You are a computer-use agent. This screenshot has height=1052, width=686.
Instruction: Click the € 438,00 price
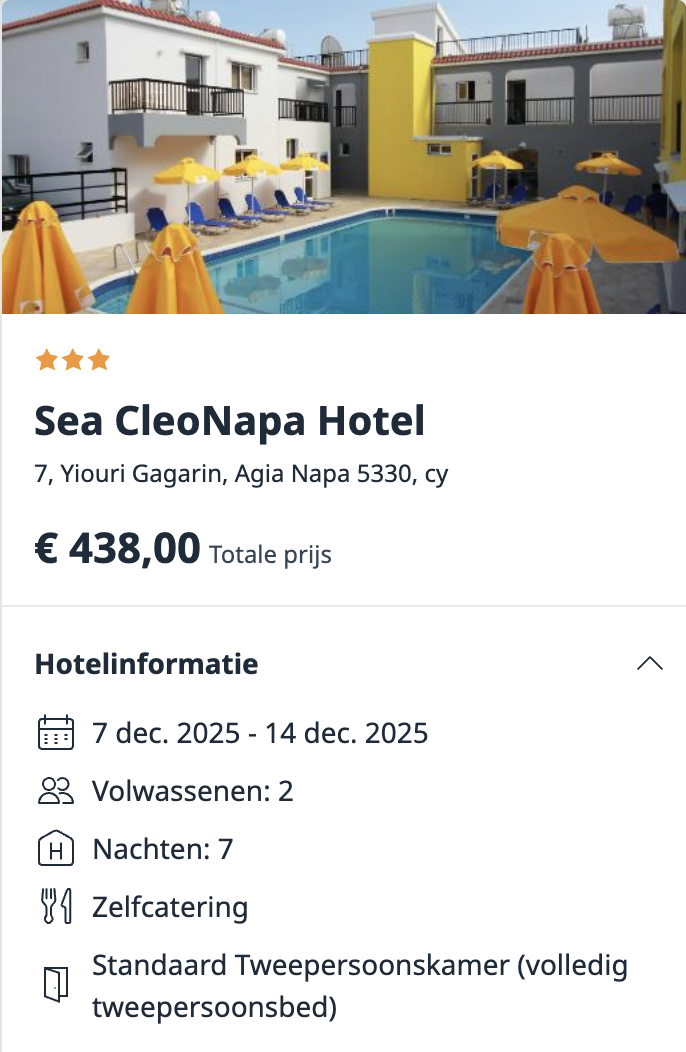click(x=118, y=549)
